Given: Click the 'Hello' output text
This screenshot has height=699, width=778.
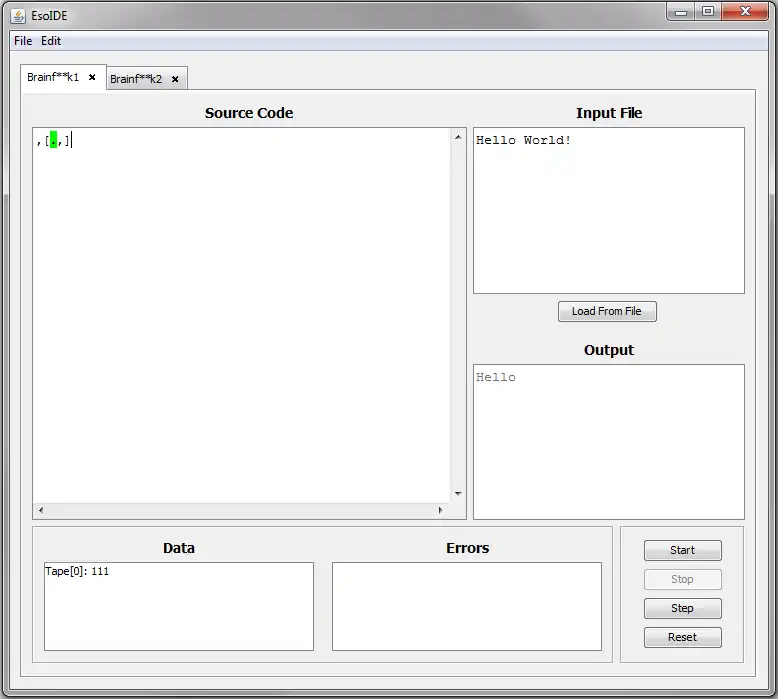Looking at the screenshot, I should click(496, 378).
